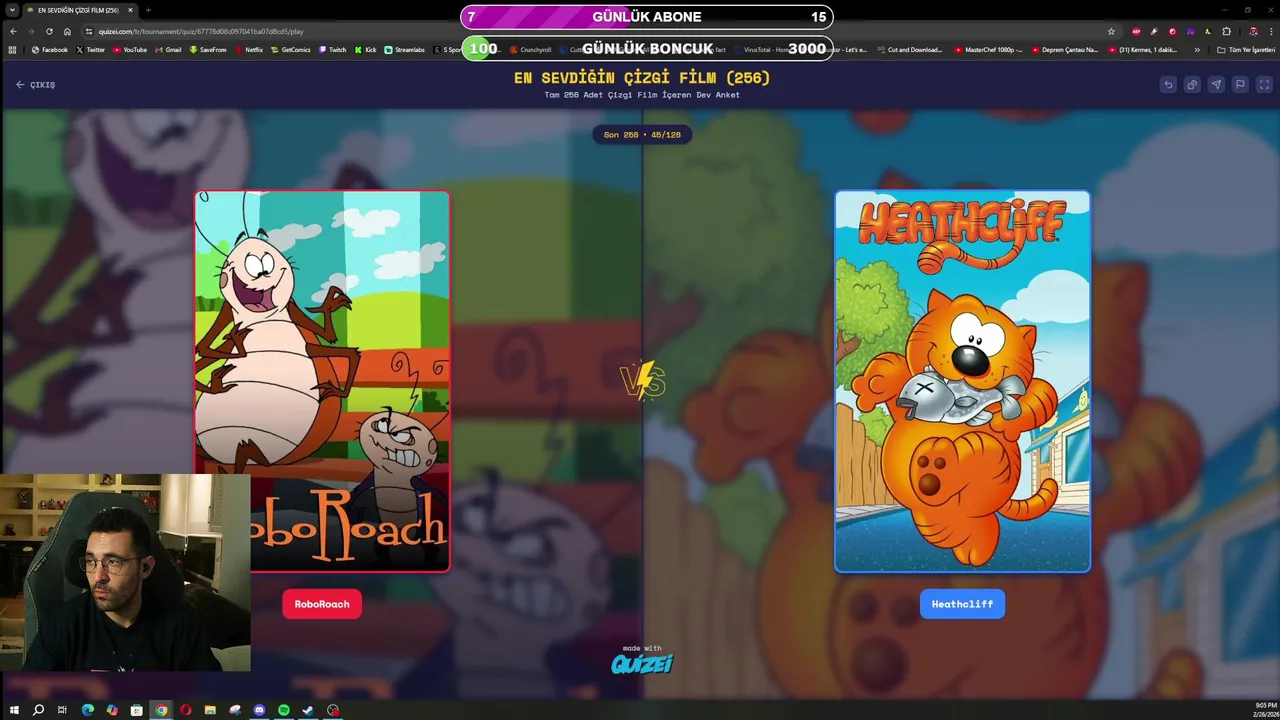Image resolution: width=1280 pixels, height=720 pixels.
Task: Open the GetComics bookmark
Action: point(291,49)
